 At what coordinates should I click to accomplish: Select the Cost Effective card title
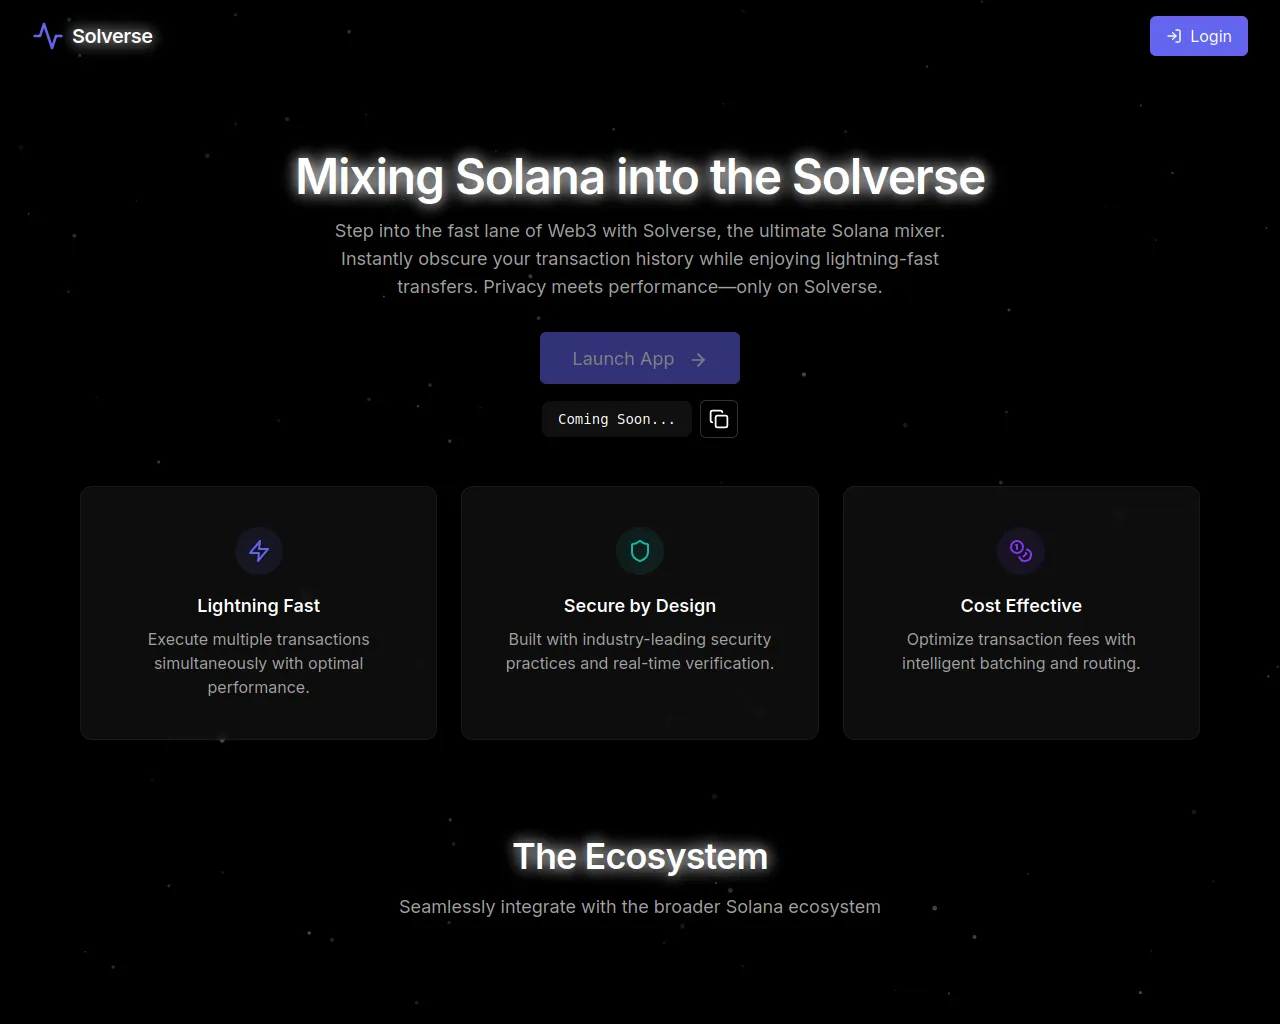[1021, 606]
